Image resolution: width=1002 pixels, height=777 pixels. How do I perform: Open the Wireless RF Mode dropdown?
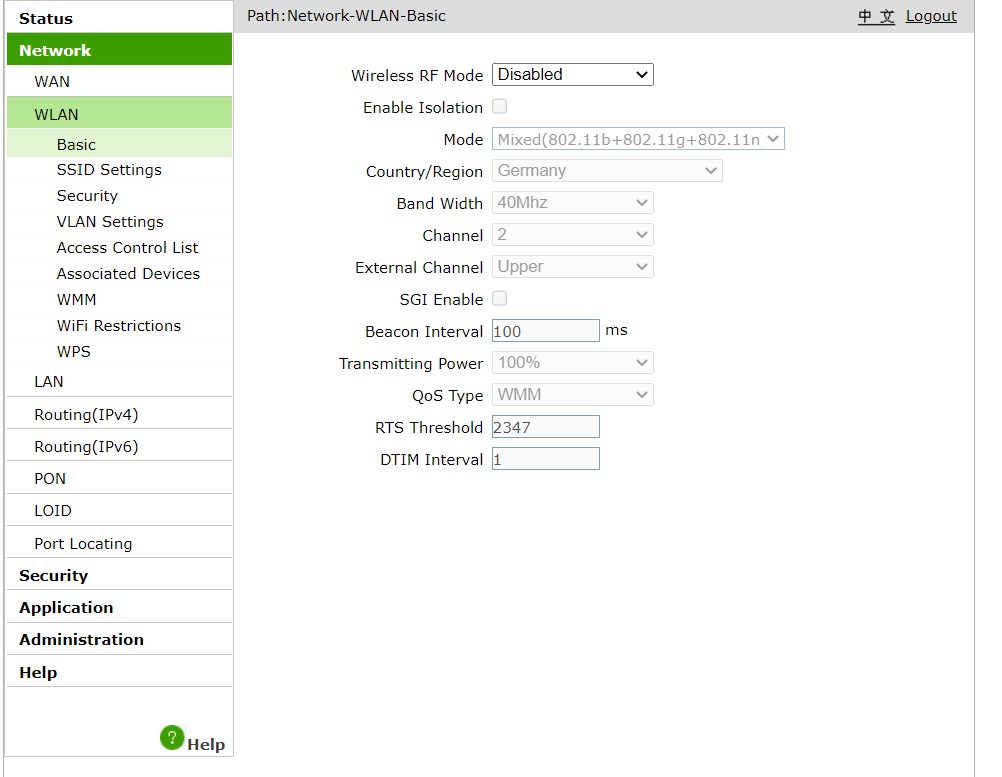click(572, 75)
